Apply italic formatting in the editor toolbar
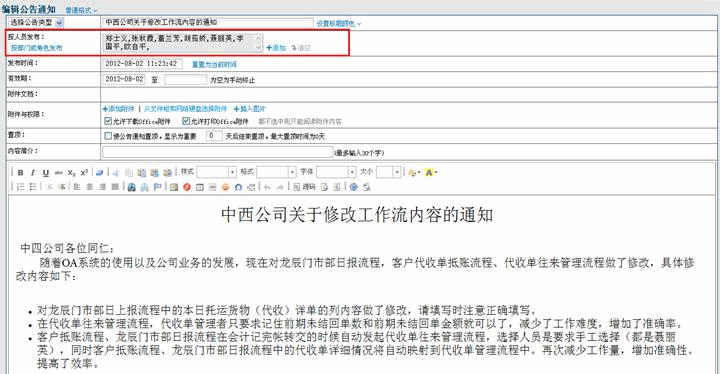 pos(33,173)
